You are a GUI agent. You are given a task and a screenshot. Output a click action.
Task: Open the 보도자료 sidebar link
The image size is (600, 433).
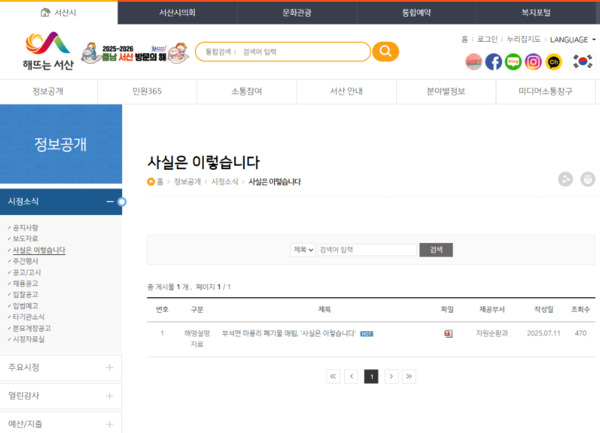pyautogui.click(x=25, y=239)
